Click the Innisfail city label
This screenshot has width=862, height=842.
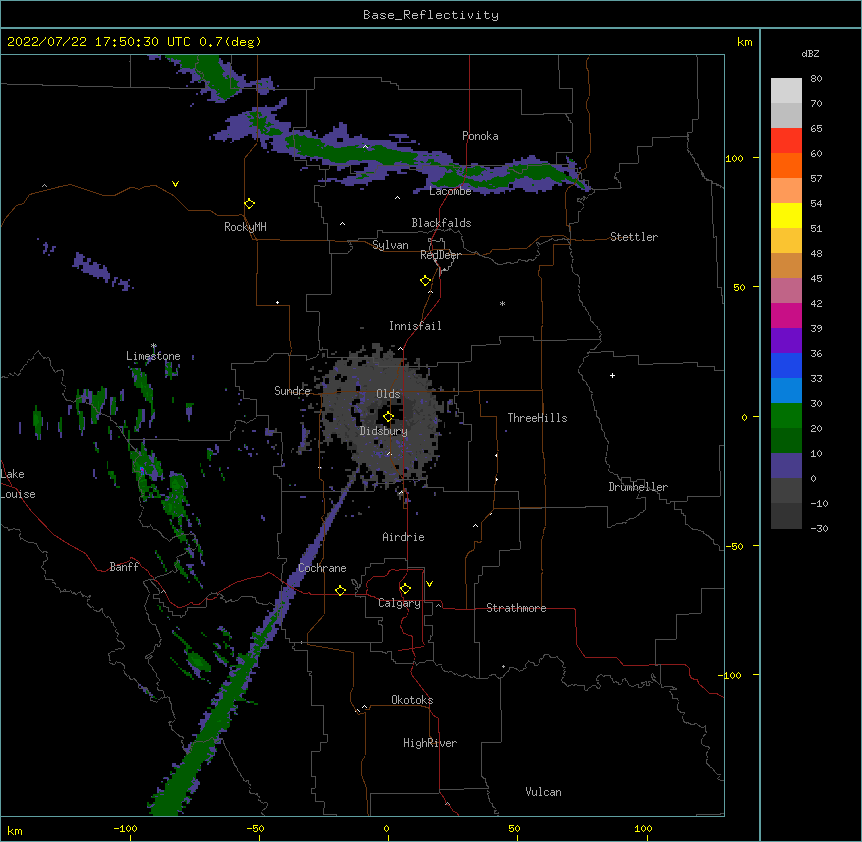415,326
